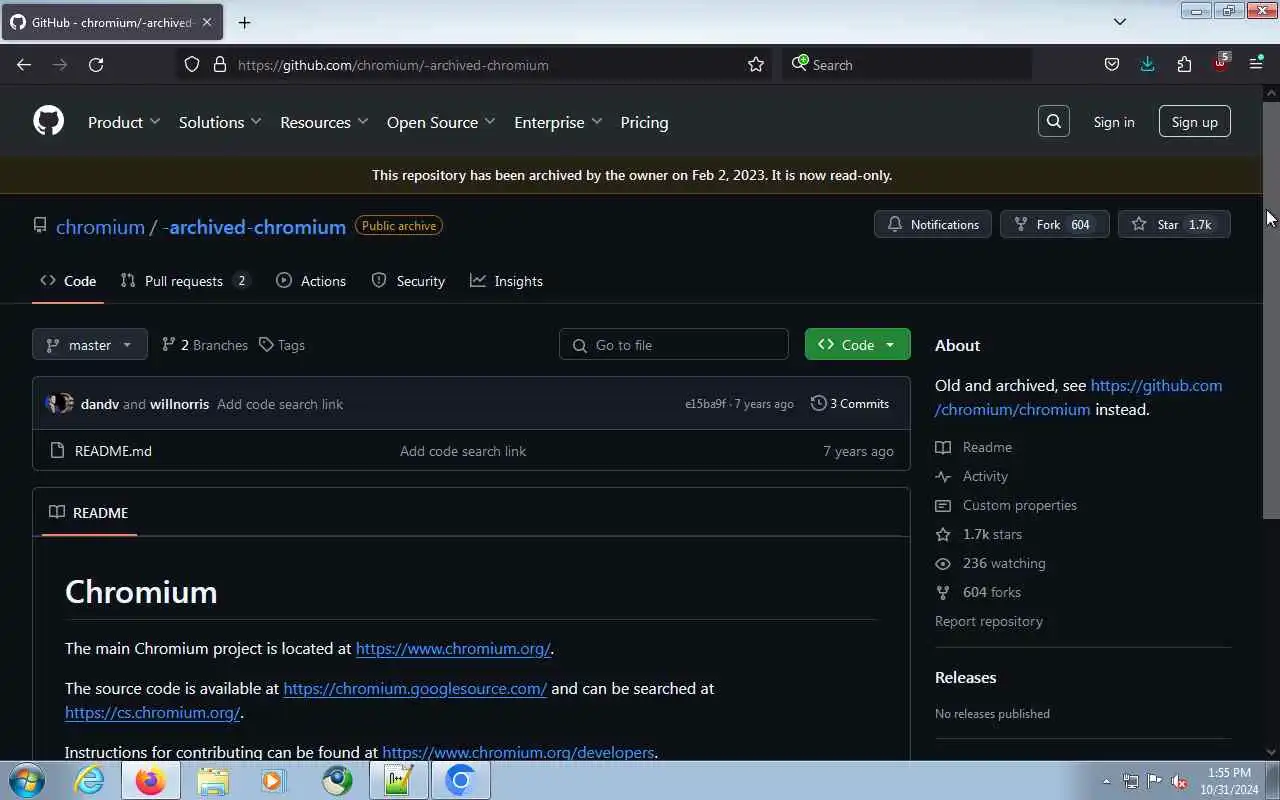The image size is (1280, 800).
Task: Switch to the Code tab
Action: [x=68, y=281]
